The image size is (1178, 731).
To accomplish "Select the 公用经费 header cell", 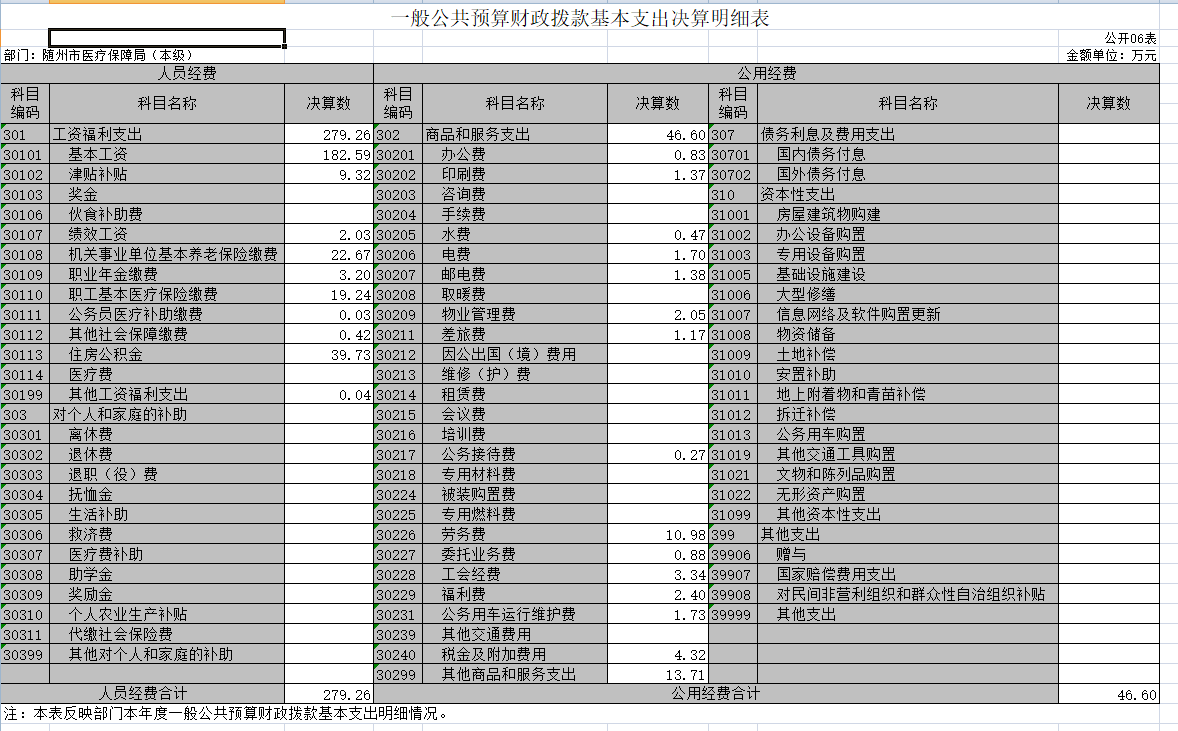I will coord(766,74).
